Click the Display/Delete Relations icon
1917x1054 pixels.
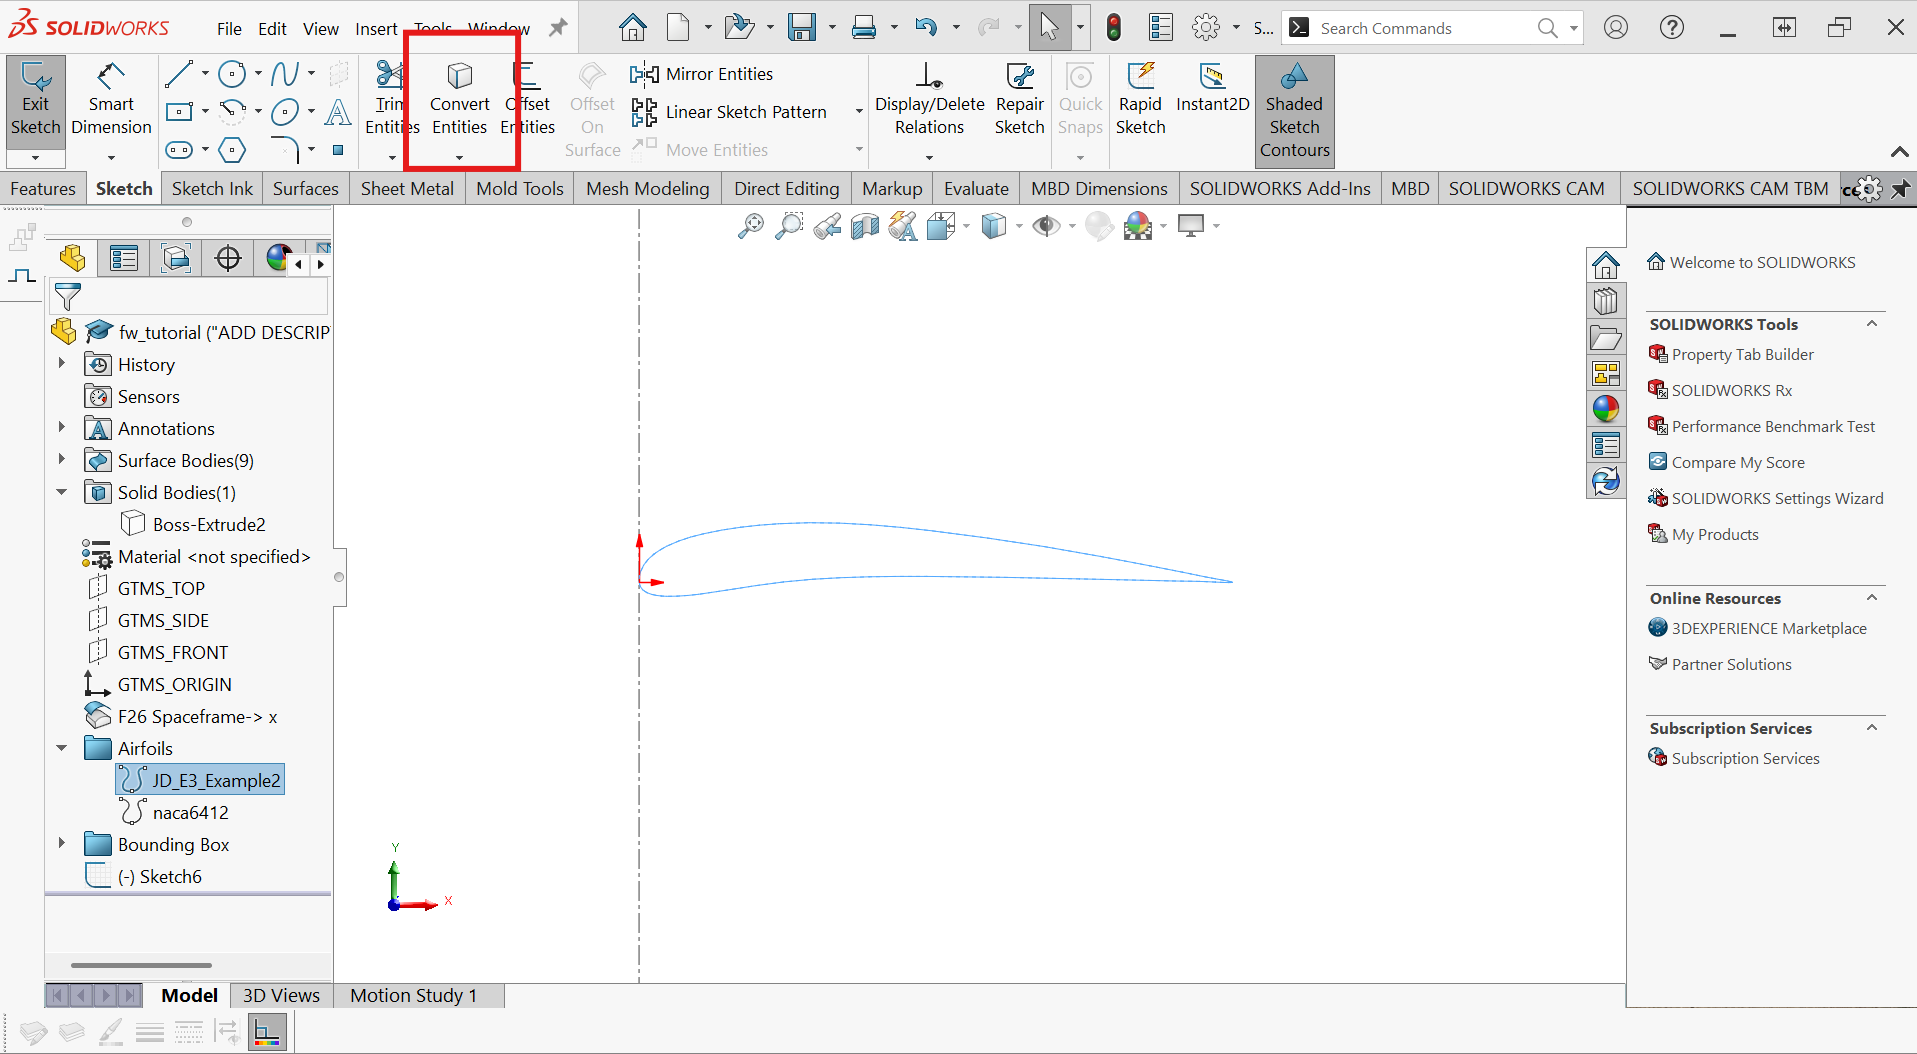[929, 102]
